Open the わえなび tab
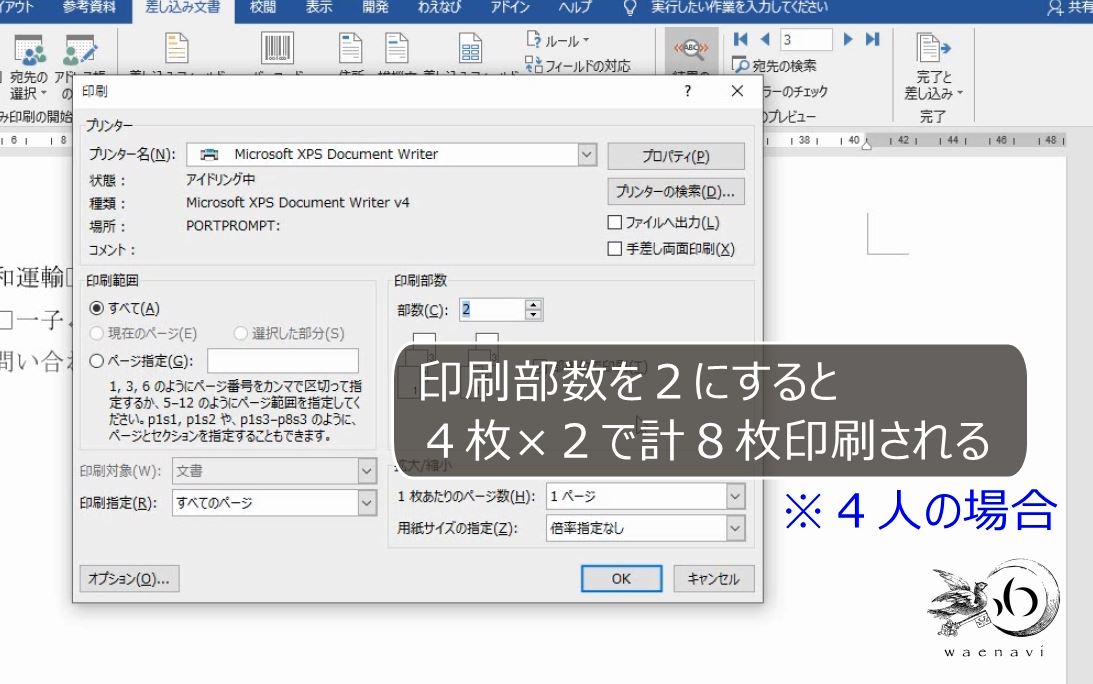Screen dimensions: 1093x684 coord(439,8)
